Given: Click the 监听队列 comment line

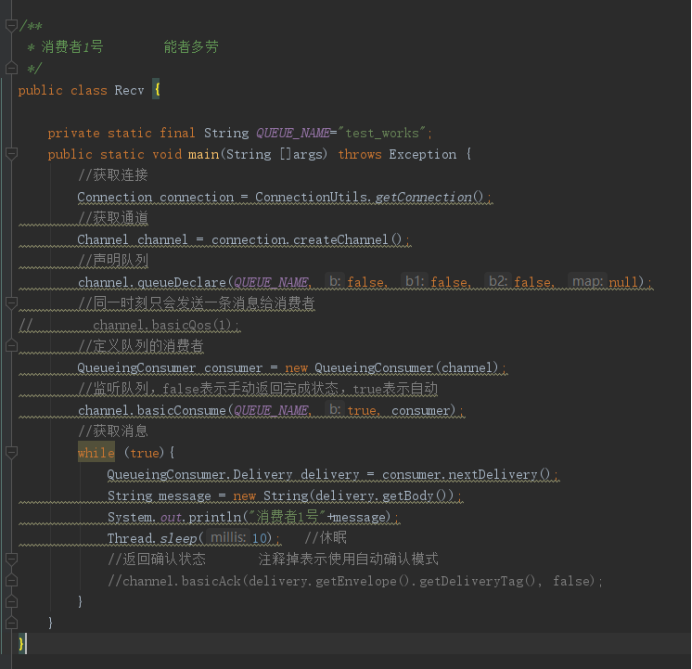Looking at the screenshot, I should tap(258, 389).
